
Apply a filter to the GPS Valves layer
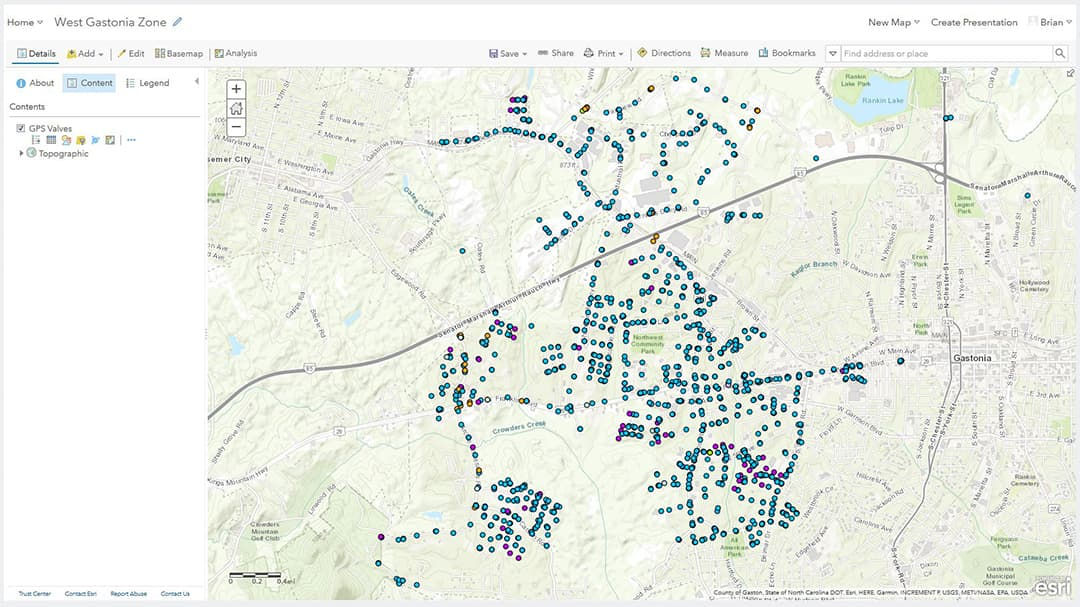(81, 139)
